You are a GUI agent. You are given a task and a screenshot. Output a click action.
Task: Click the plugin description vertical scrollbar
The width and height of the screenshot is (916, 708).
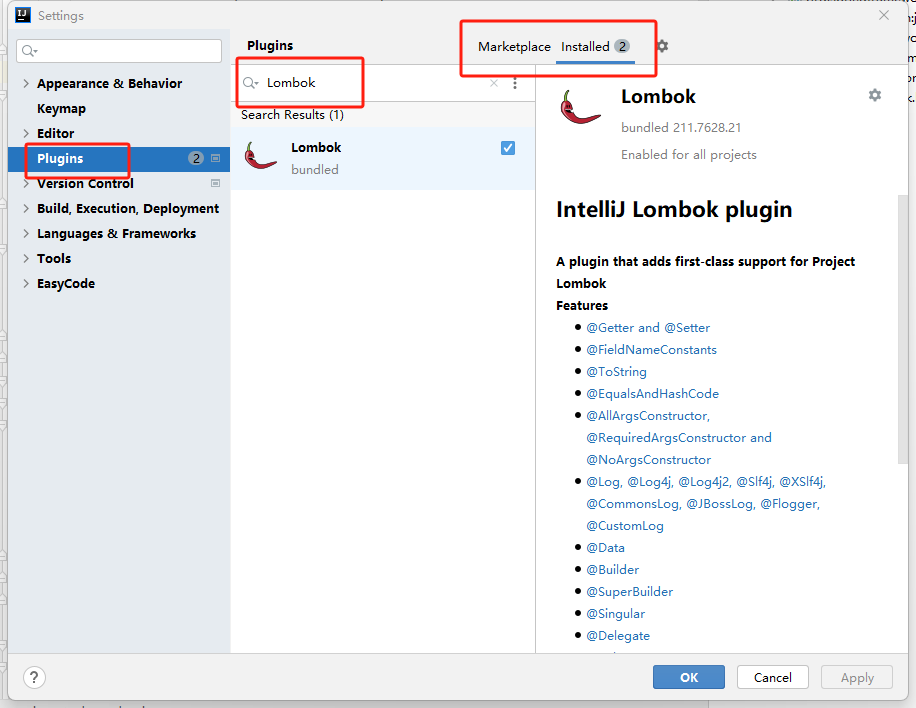tap(903, 329)
